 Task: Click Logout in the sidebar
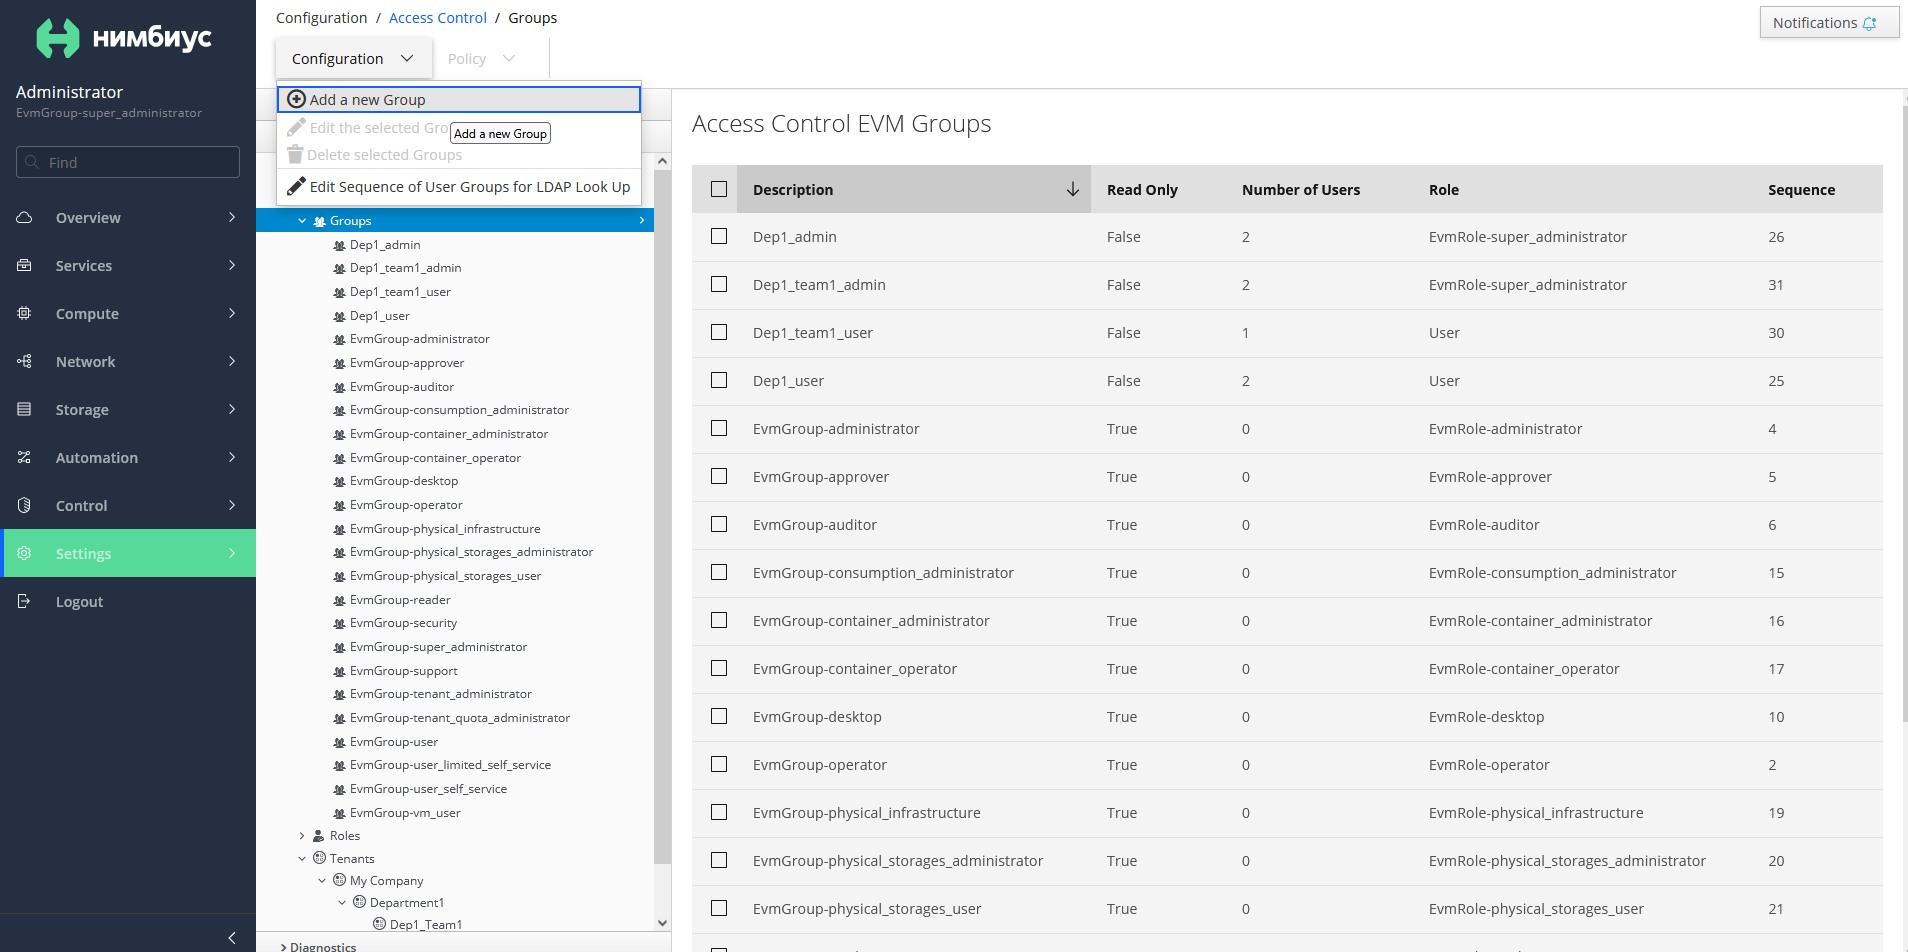coord(128,601)
